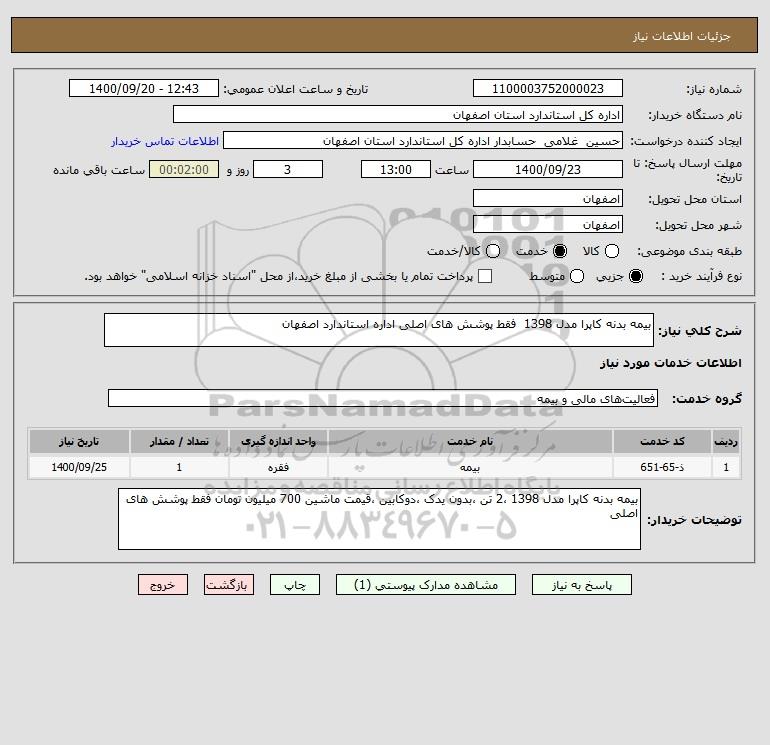
Task: Click the ساعت باقی مانده label
Action: pyautogui.click(x=99, y=170)
